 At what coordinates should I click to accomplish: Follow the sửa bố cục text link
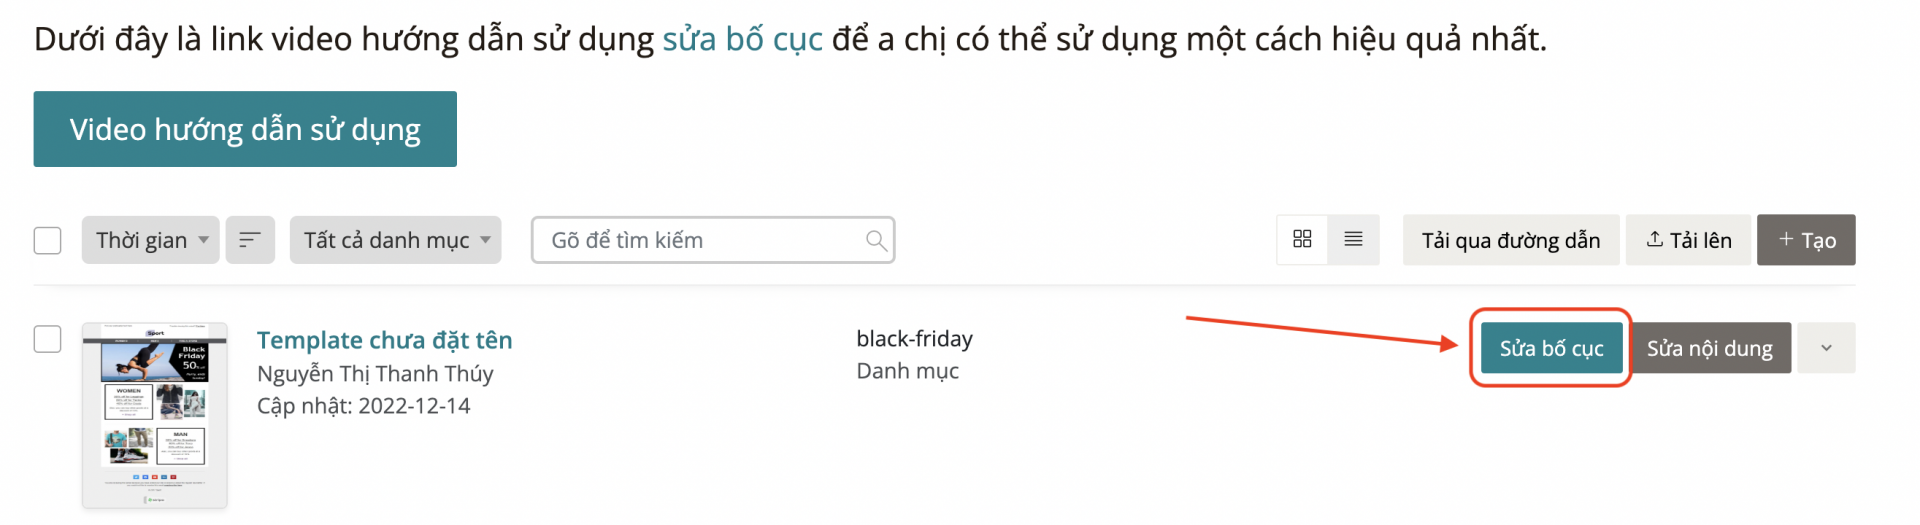(x=743, y=39)
